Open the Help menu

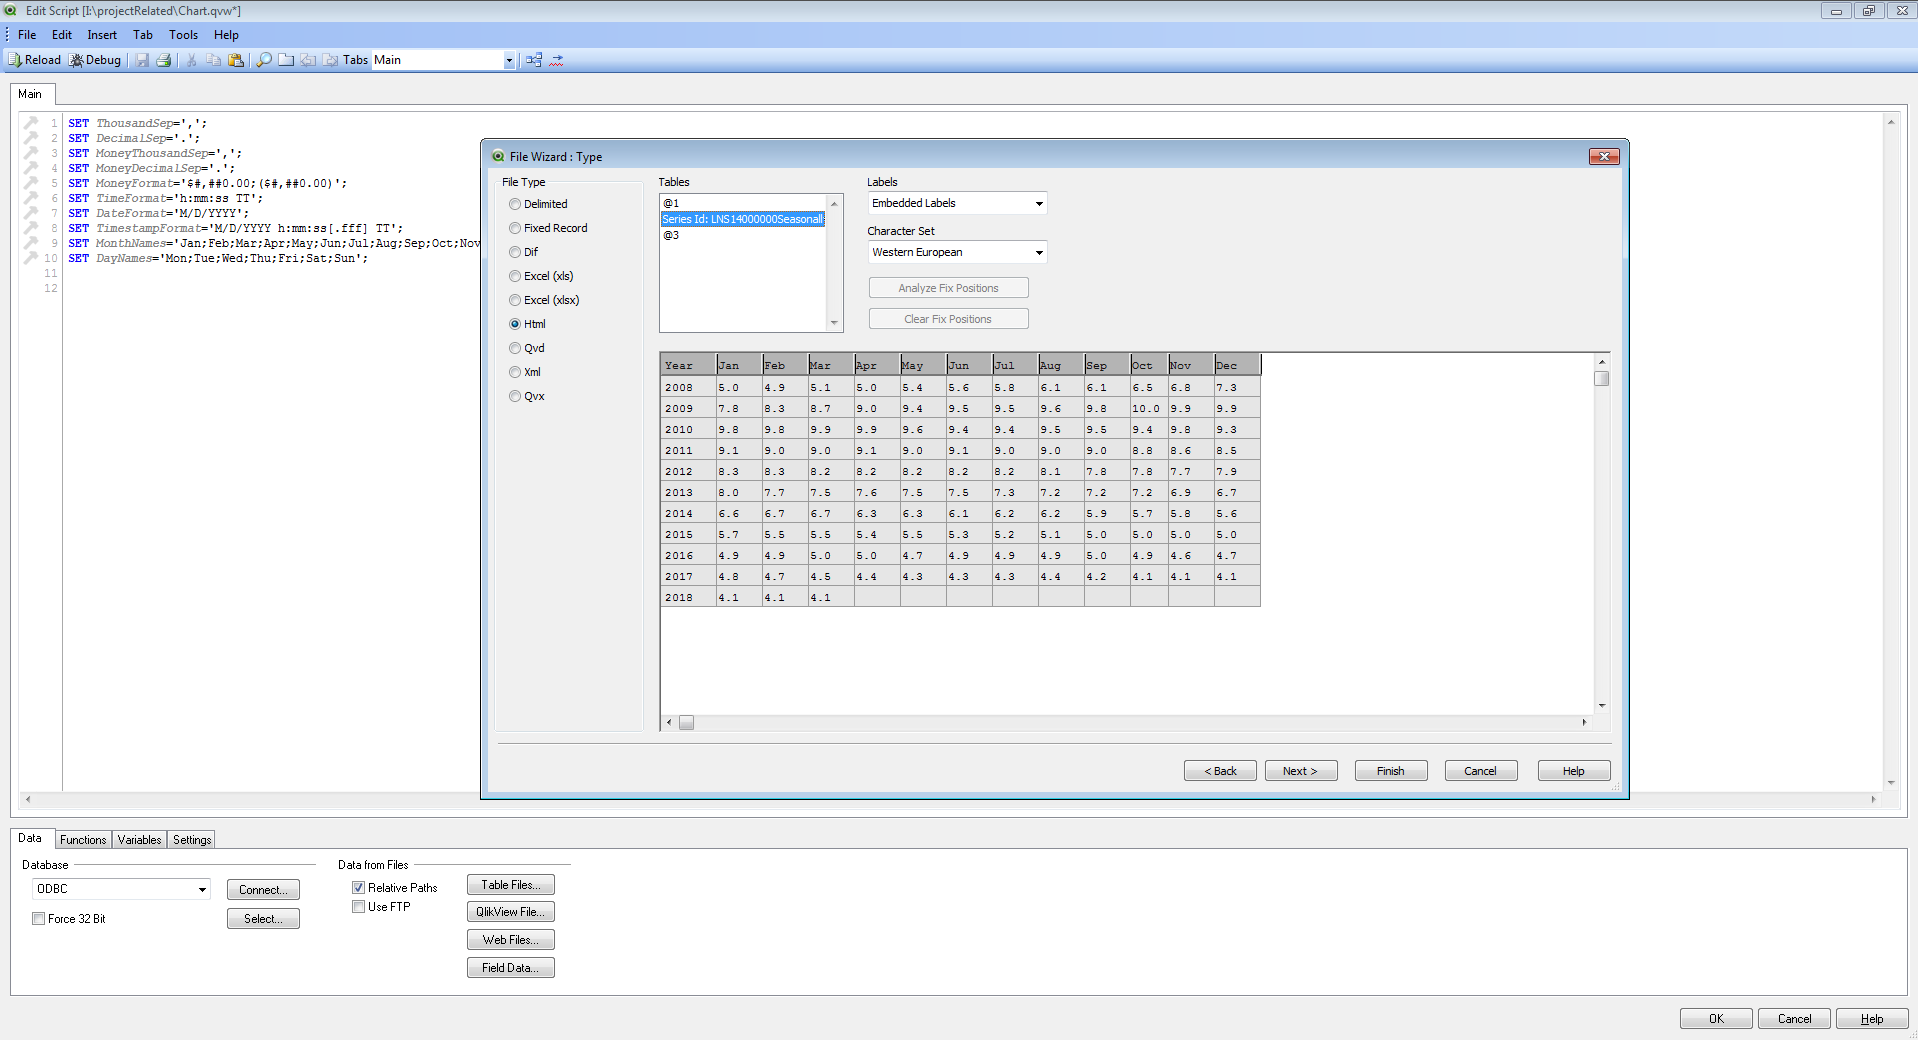226,35
